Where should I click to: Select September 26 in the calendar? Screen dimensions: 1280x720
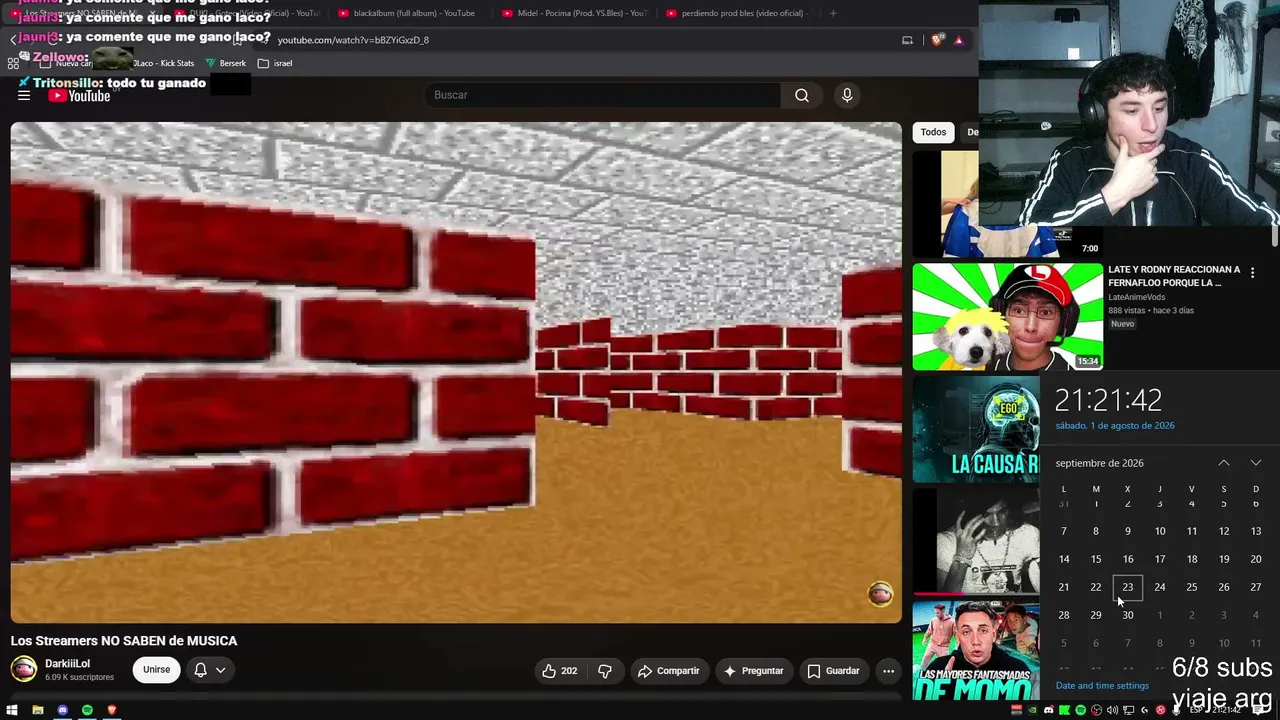pos(1224,587)
